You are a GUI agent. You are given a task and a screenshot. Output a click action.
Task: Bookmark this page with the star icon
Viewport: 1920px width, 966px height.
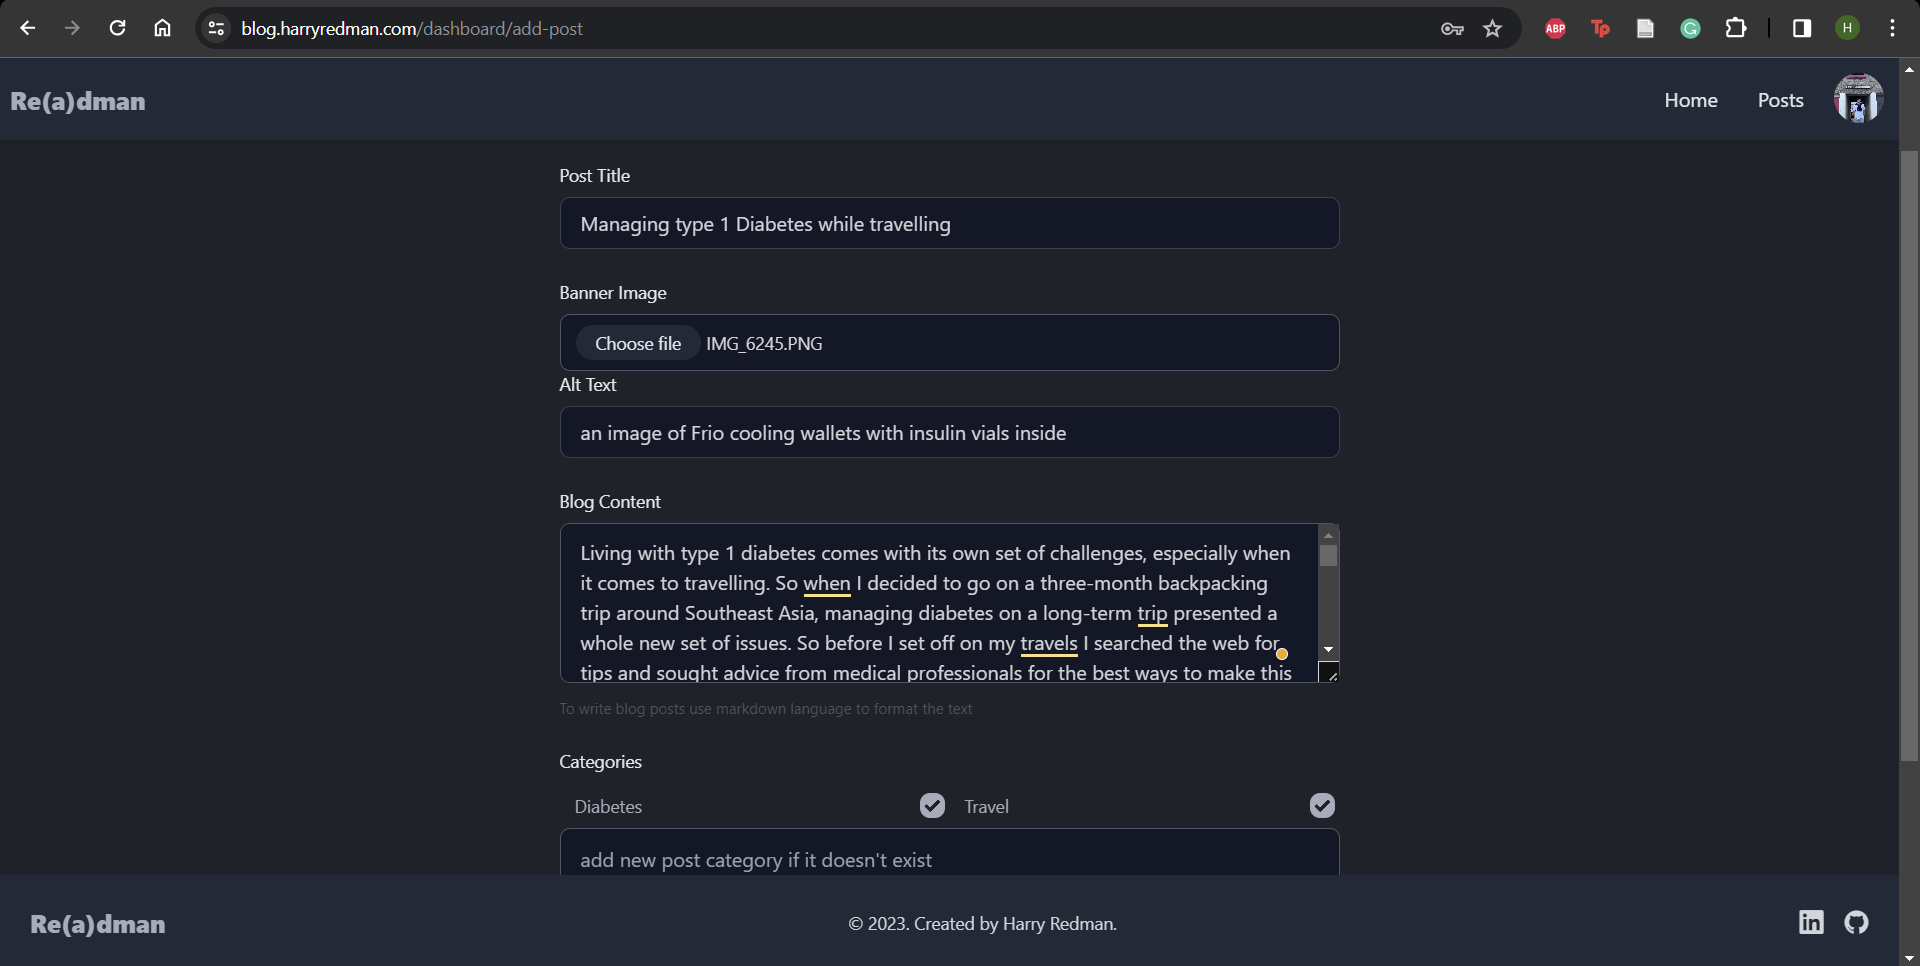click(x=1492, y=29)
